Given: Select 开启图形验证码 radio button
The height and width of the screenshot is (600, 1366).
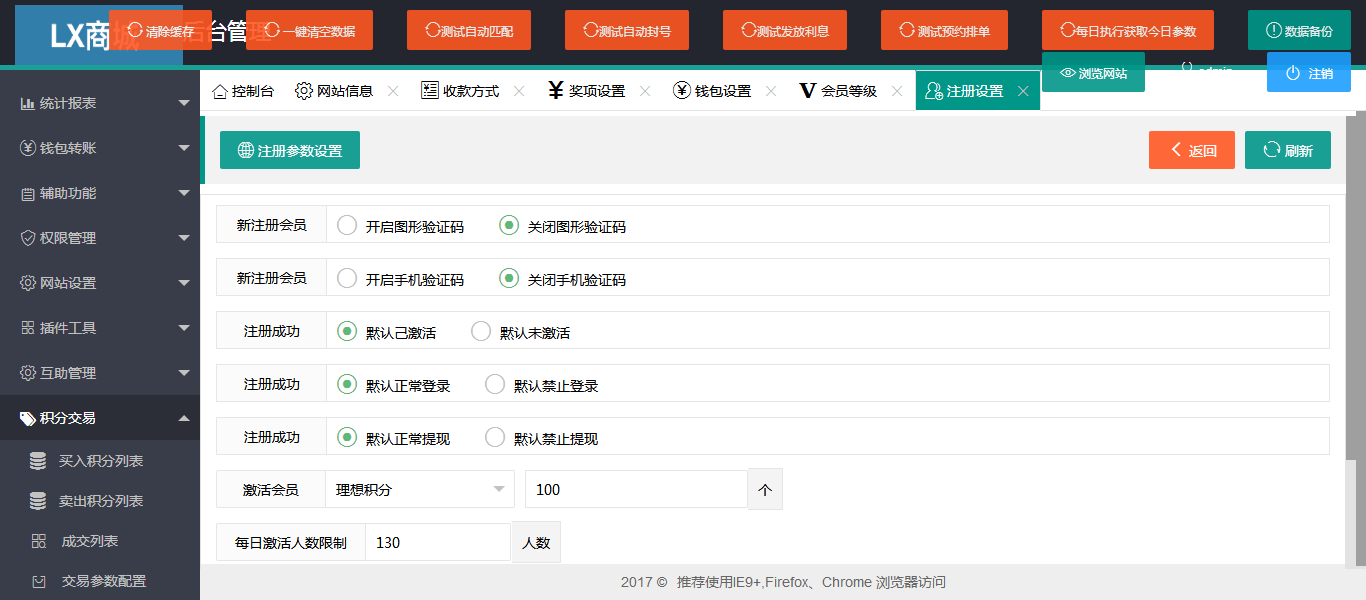Looking at the screenshot, I should tap(347, 225).
